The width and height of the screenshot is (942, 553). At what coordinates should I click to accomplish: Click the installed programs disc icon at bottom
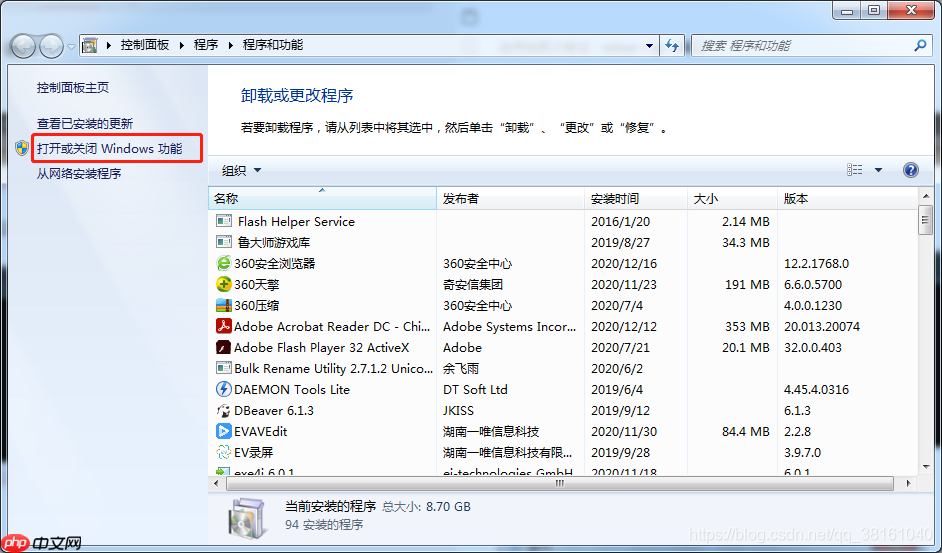(x=246, y=518)
